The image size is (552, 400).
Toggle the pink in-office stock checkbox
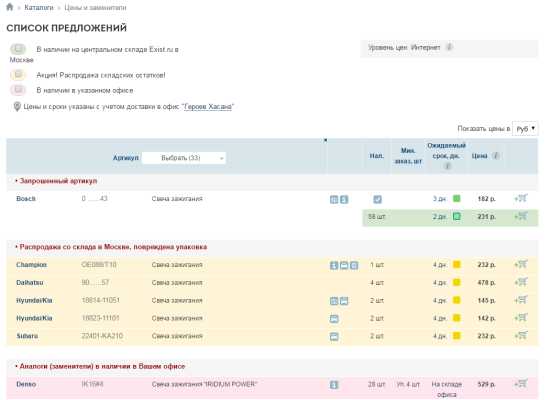(x=18, y=89)
